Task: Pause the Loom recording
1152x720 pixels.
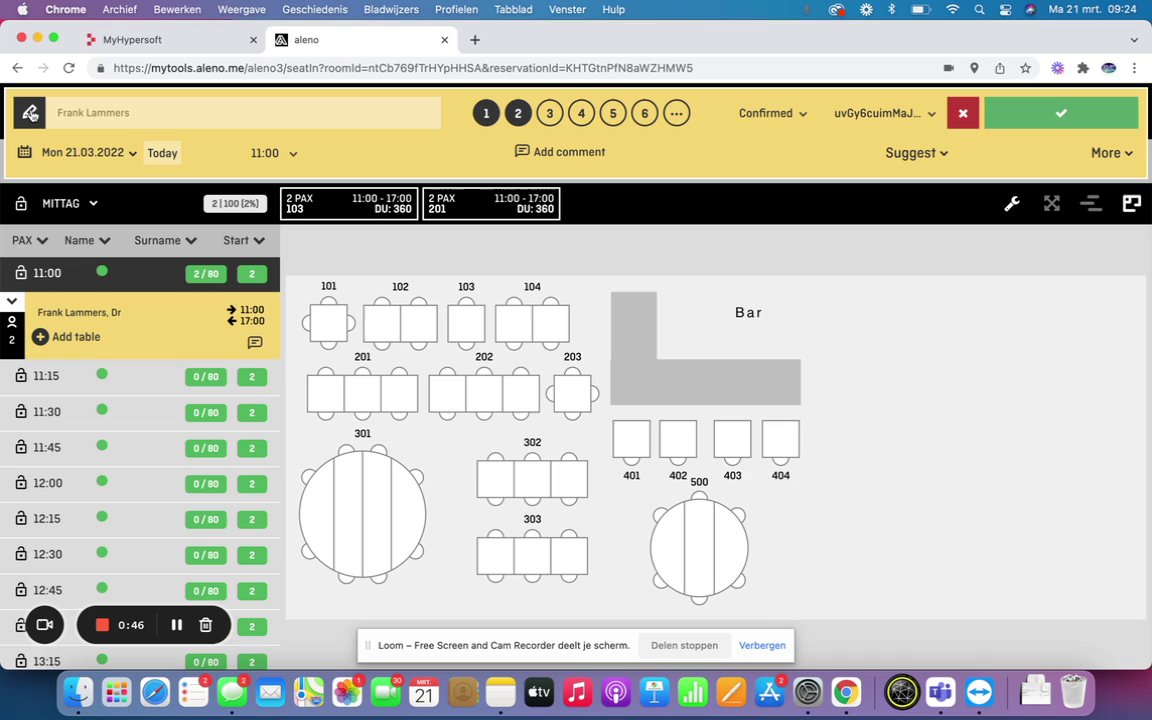Action: [176, 624]
